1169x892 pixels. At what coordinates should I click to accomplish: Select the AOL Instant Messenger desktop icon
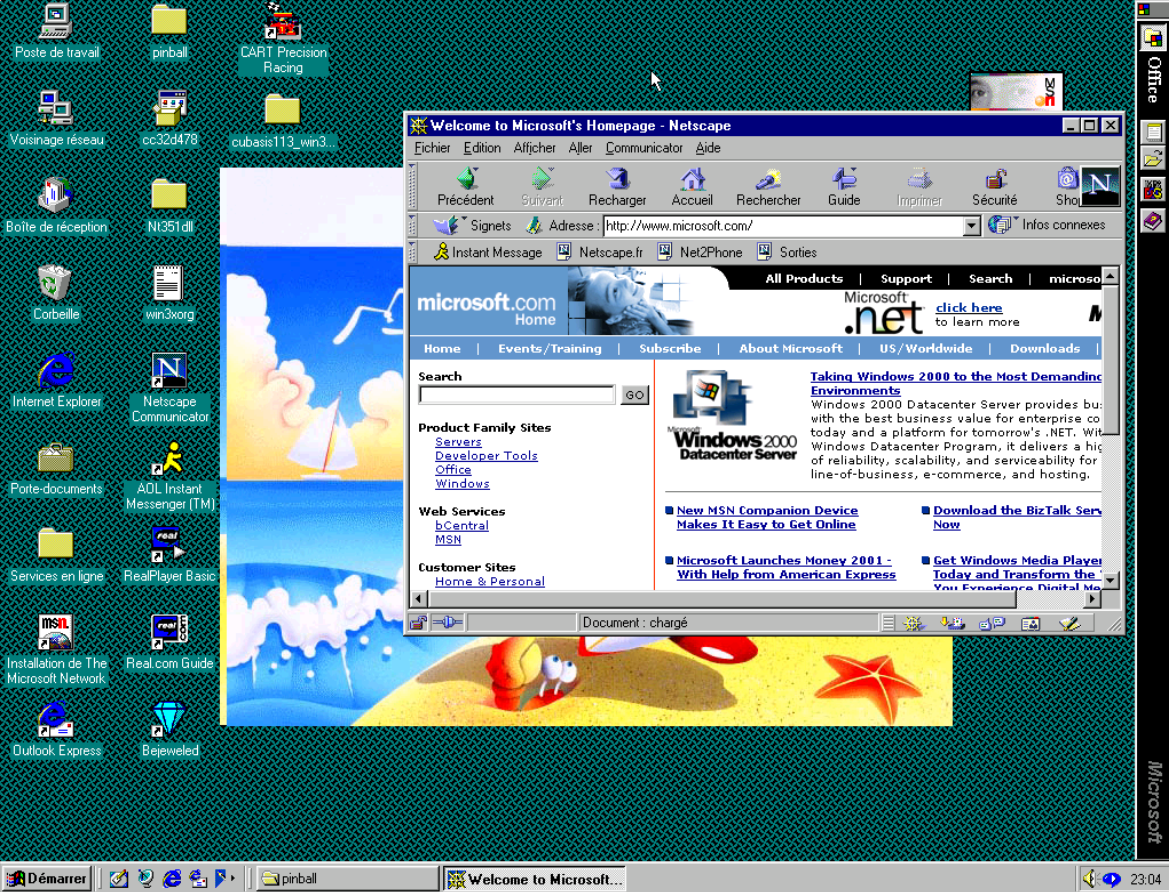170,475
